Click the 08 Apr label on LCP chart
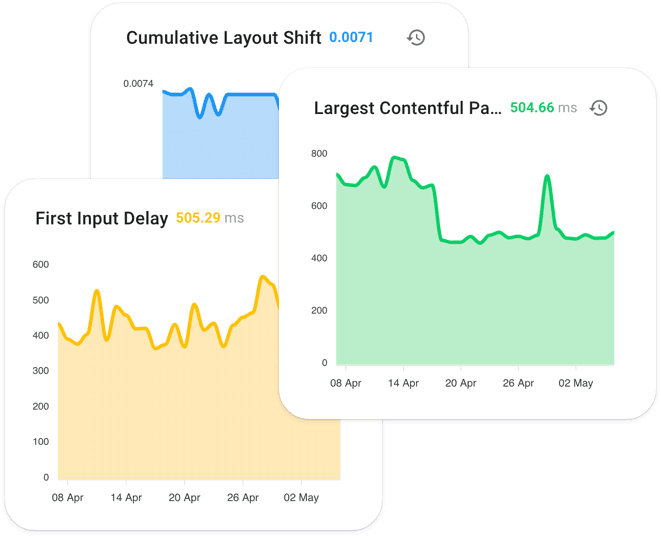Screen dimensions: 661x537 pos(346,383)
